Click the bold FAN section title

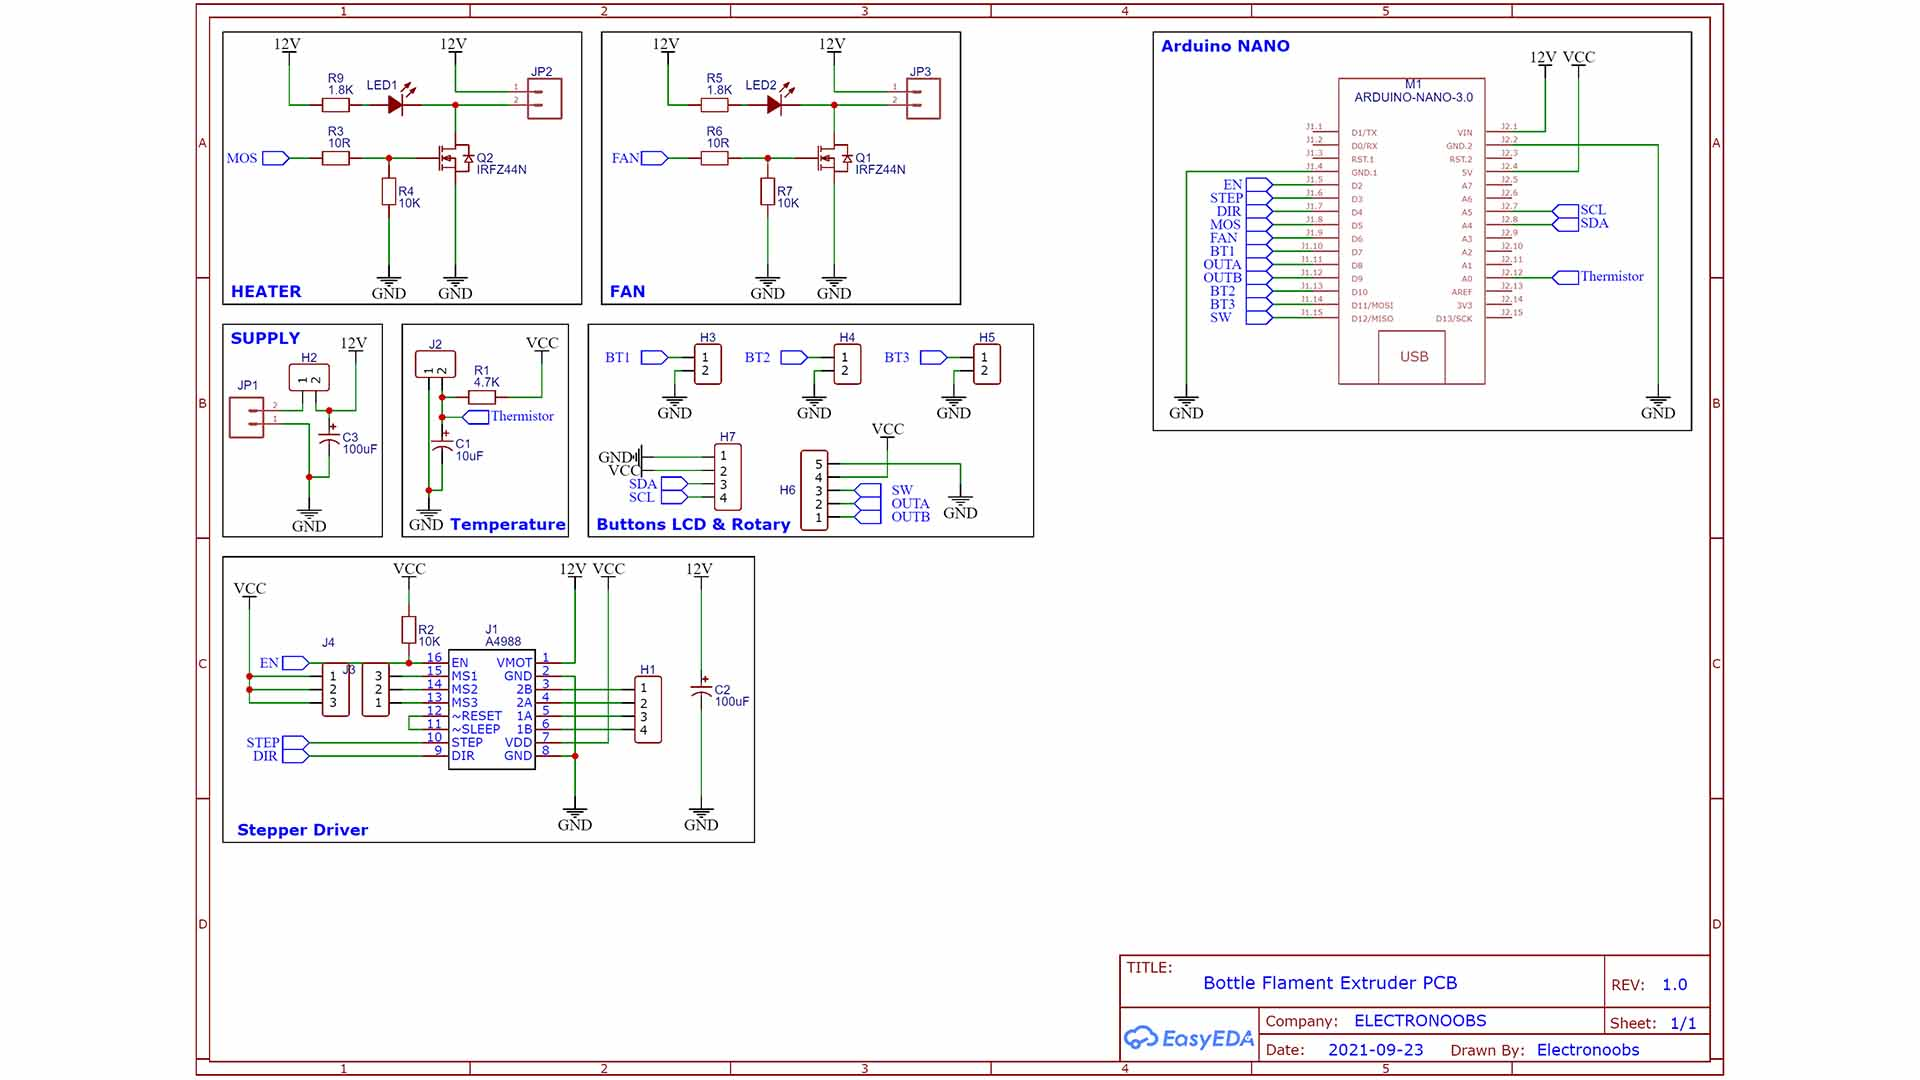pos(628,292)
